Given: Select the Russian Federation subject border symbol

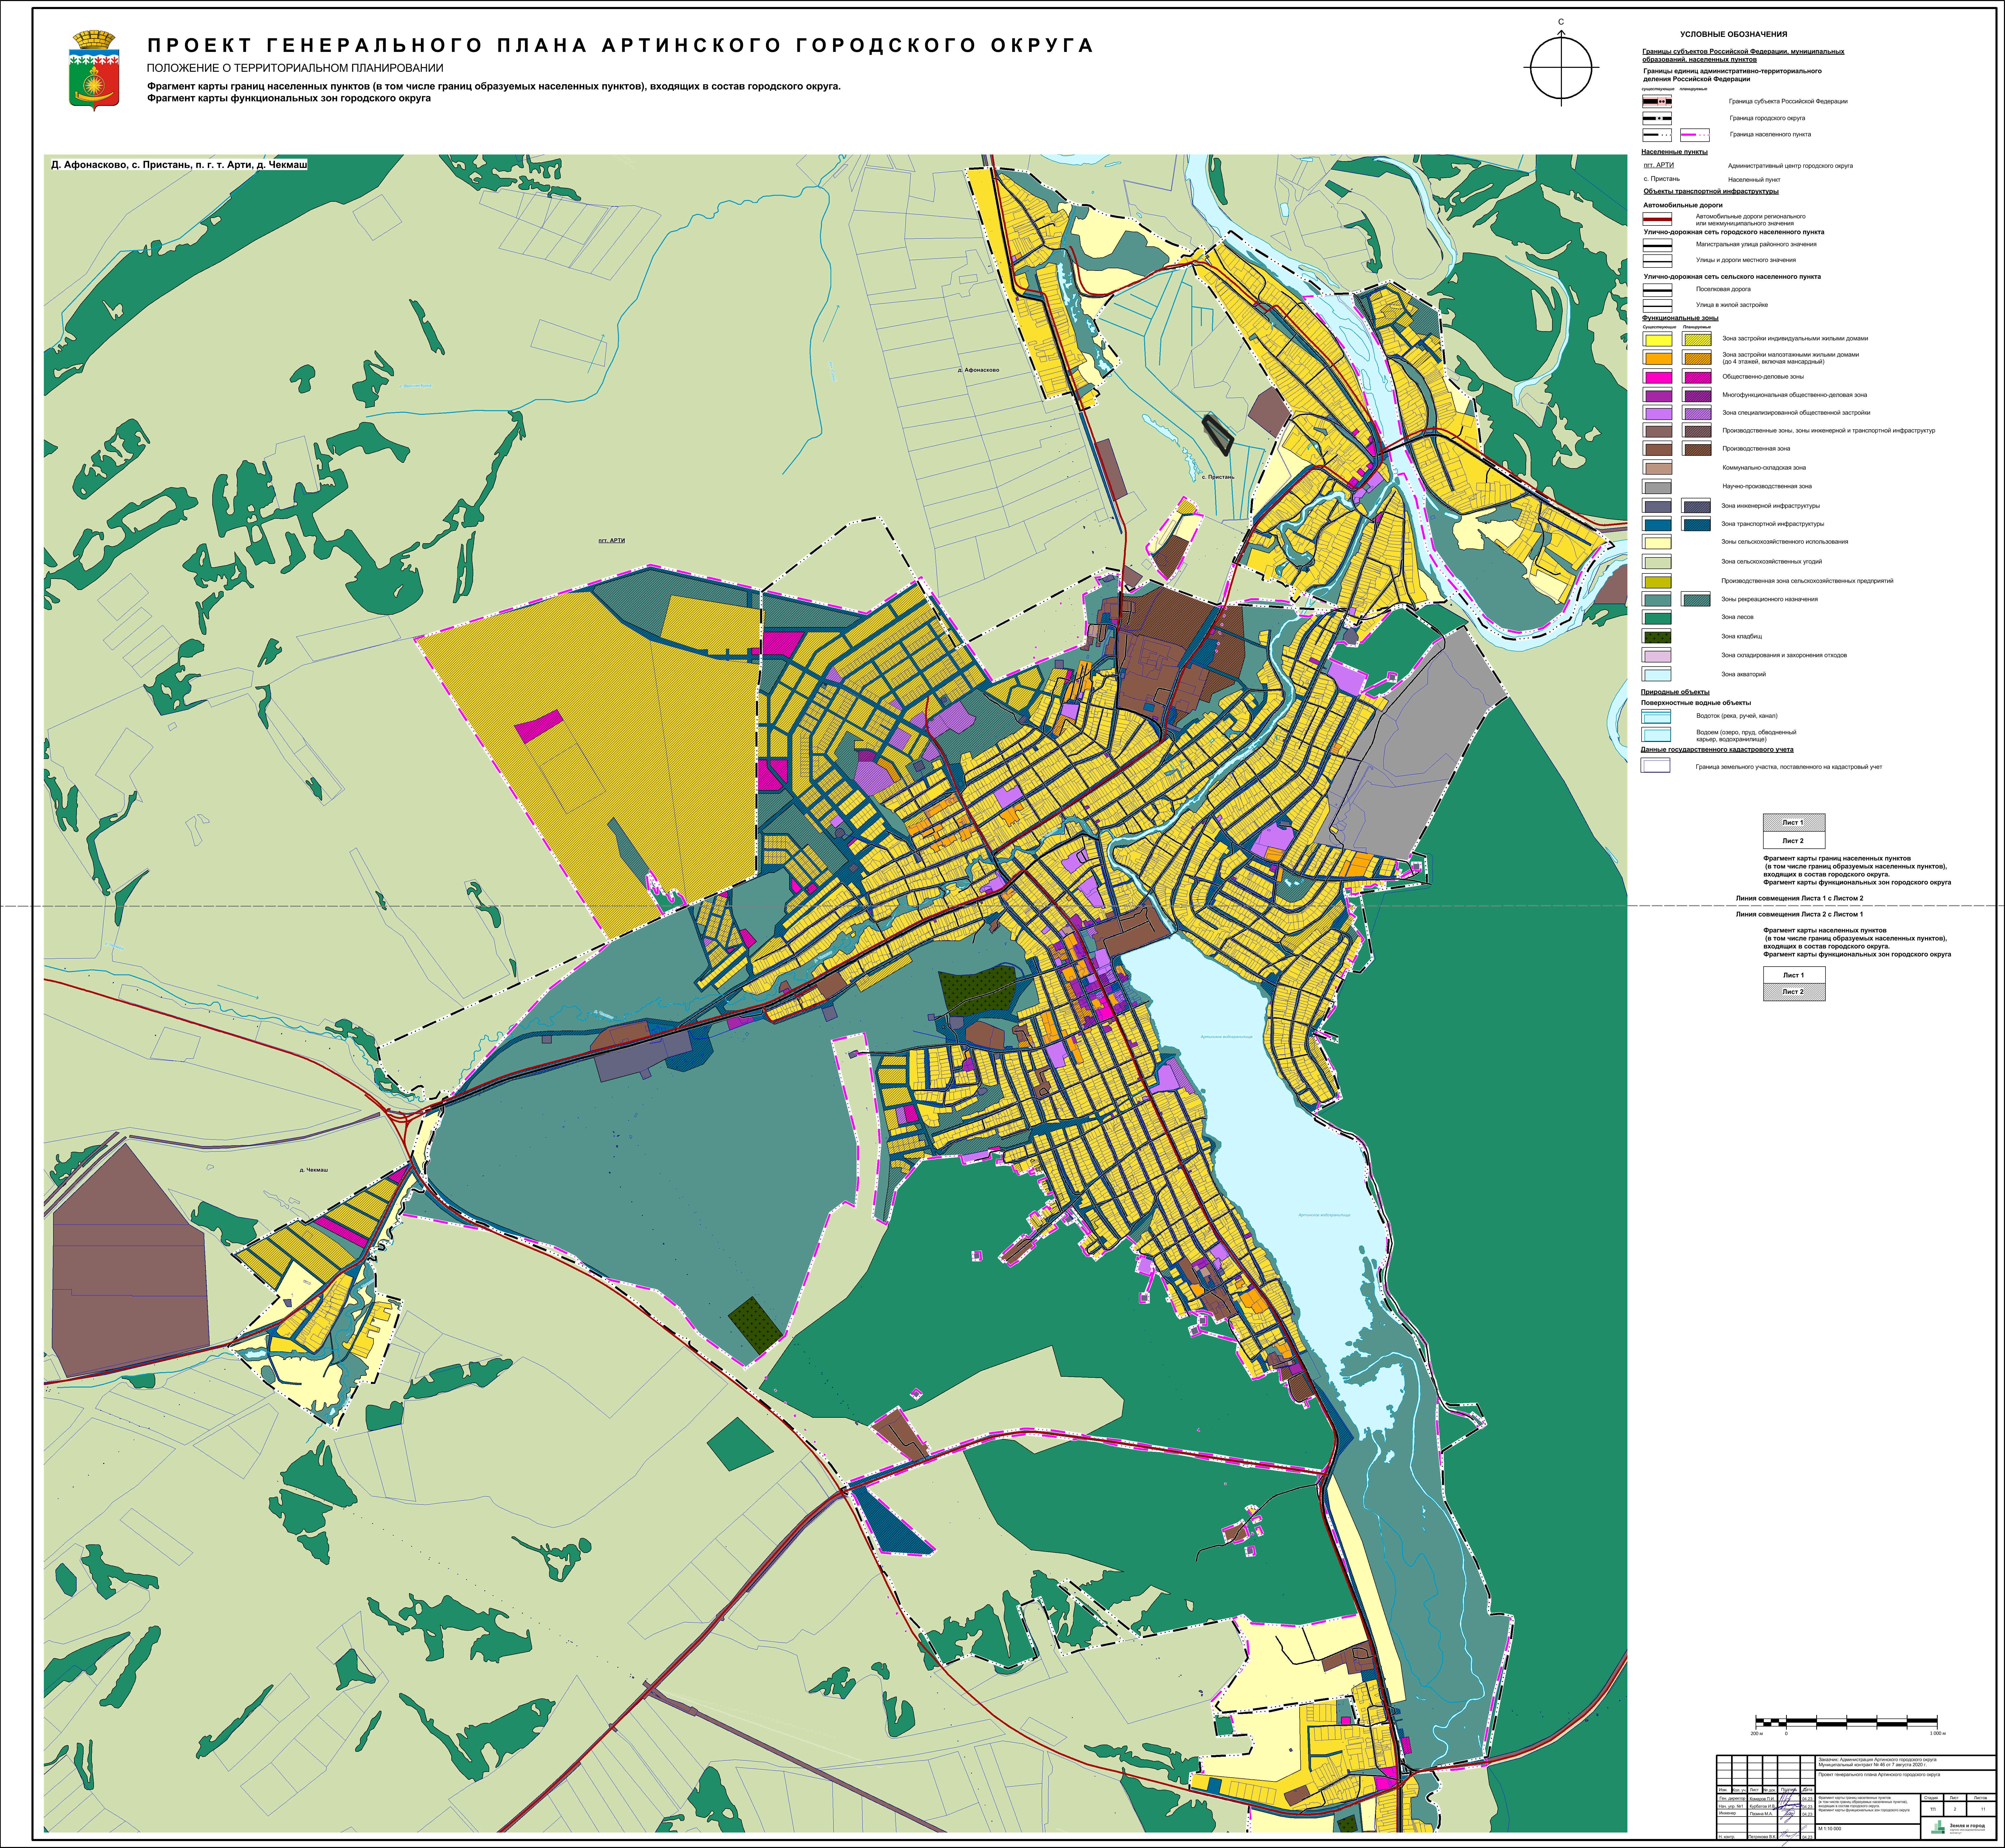Looking at the screenshot, I should (x=1657, y=101).
